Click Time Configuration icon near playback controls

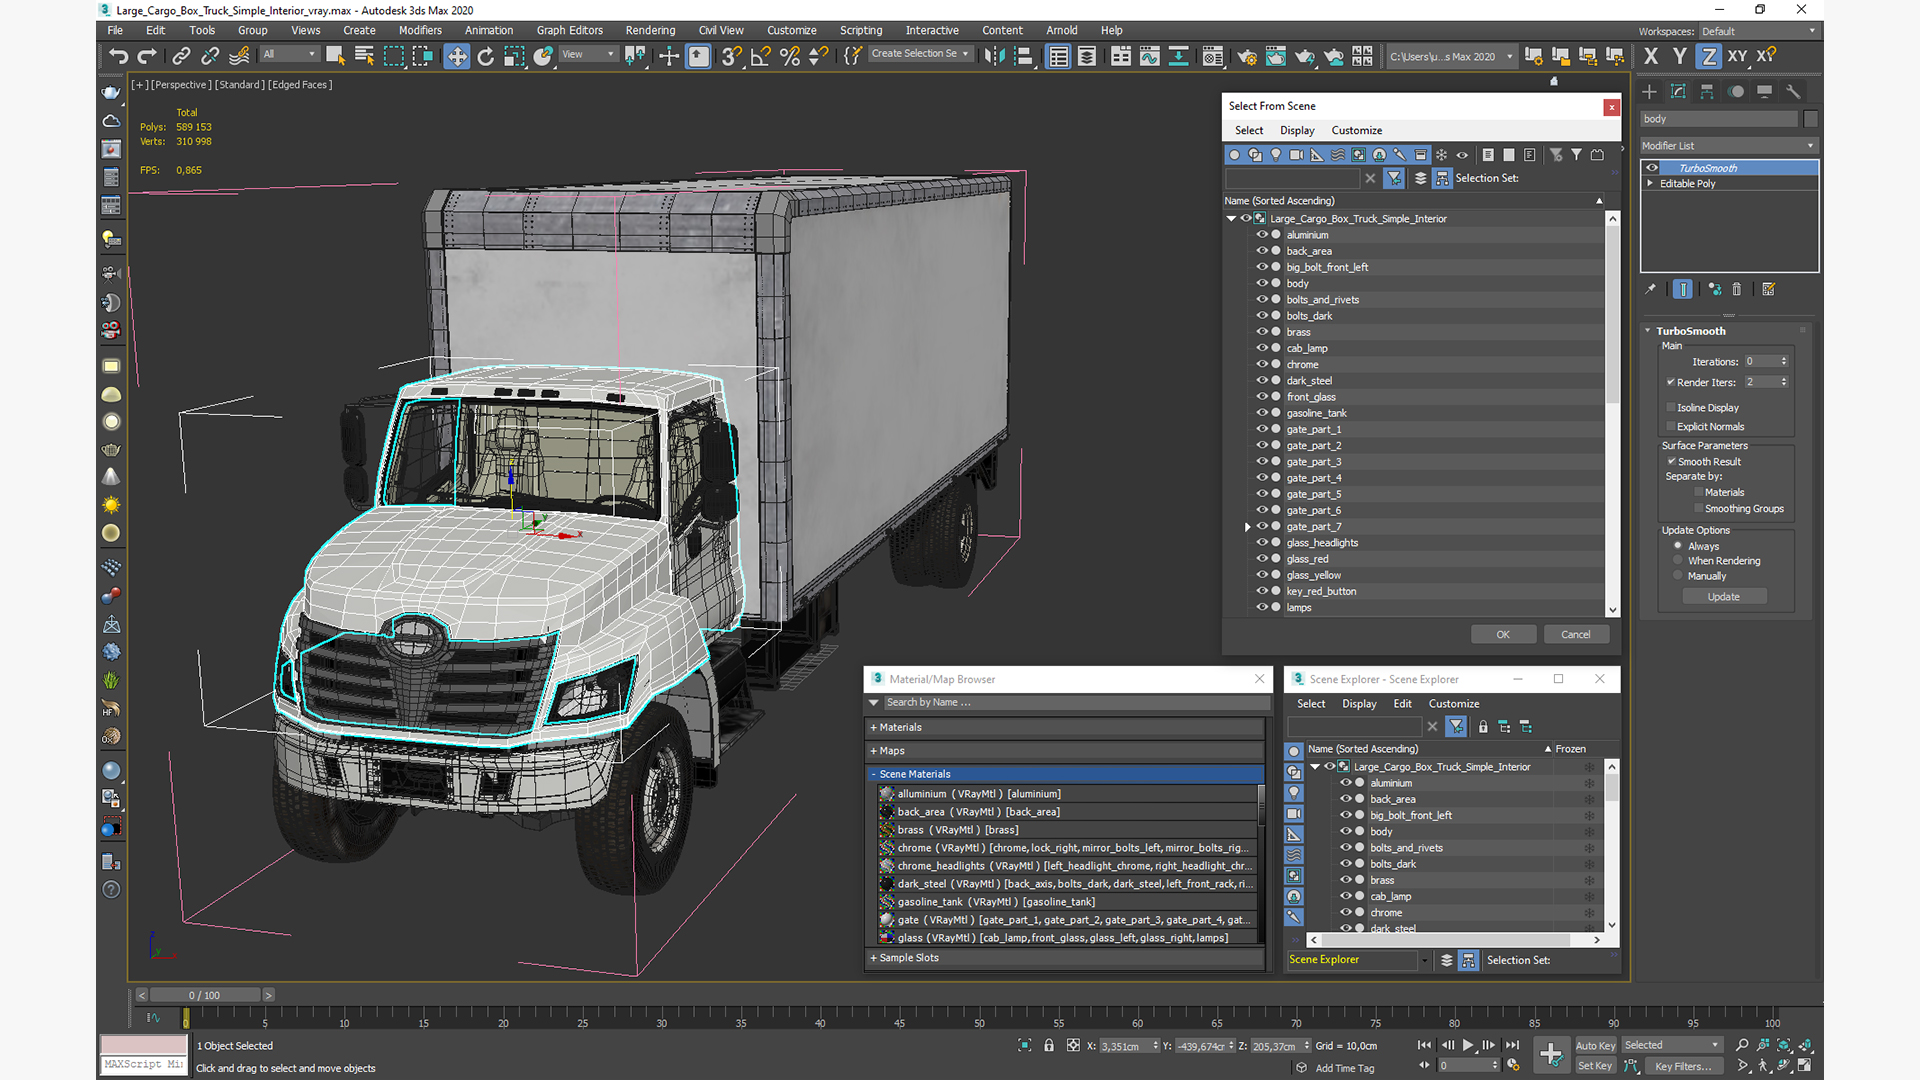pyautogui.click(x=1513, y=1065)
